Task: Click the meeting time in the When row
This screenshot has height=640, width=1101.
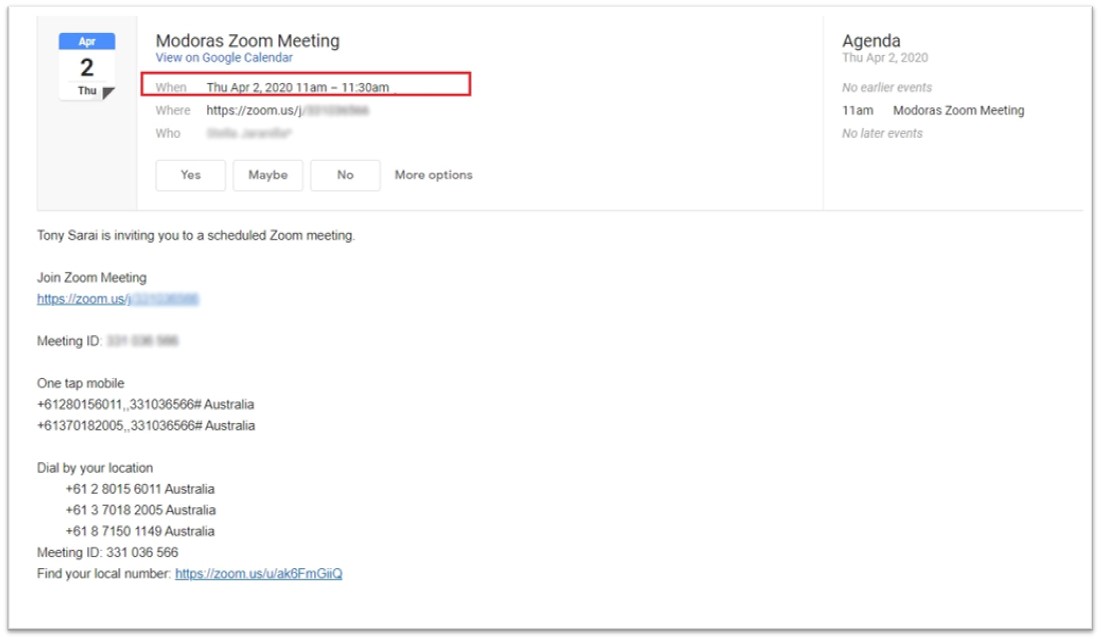Action: (x=297, y=88)
